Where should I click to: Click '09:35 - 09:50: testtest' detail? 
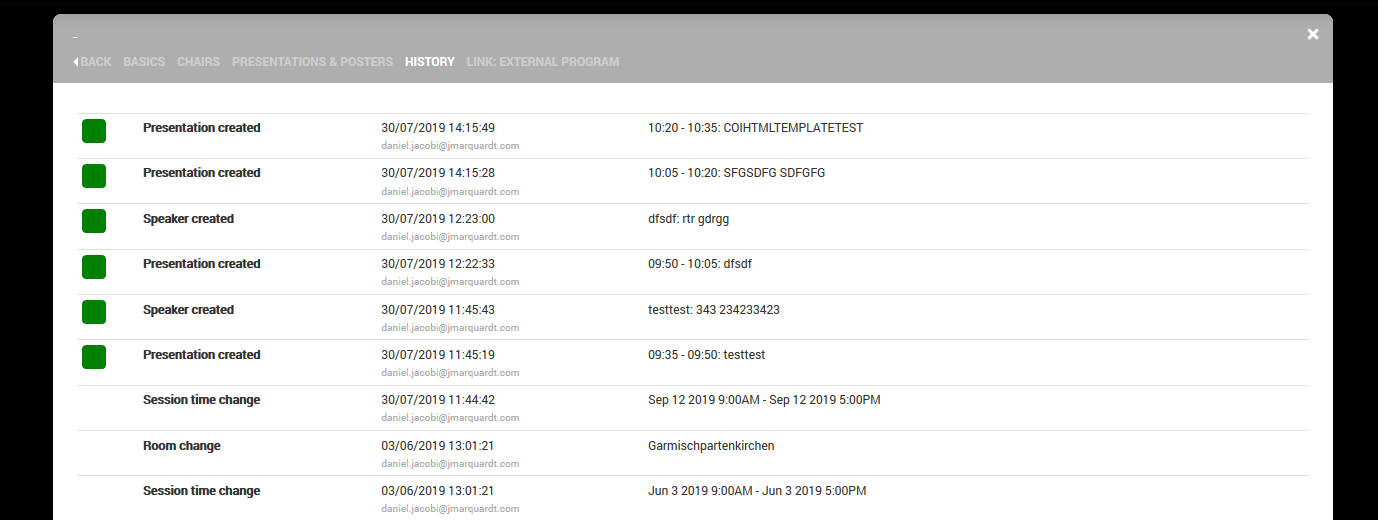pyautogui.click(x=706, y=355)
